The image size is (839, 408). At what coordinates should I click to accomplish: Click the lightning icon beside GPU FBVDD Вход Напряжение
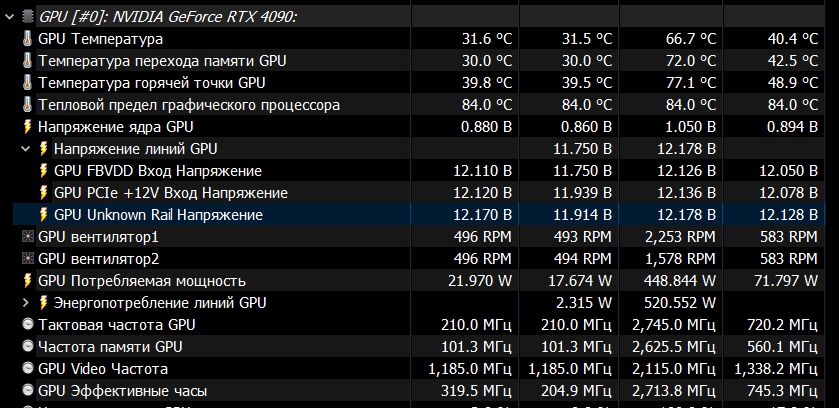pos(43,171)
